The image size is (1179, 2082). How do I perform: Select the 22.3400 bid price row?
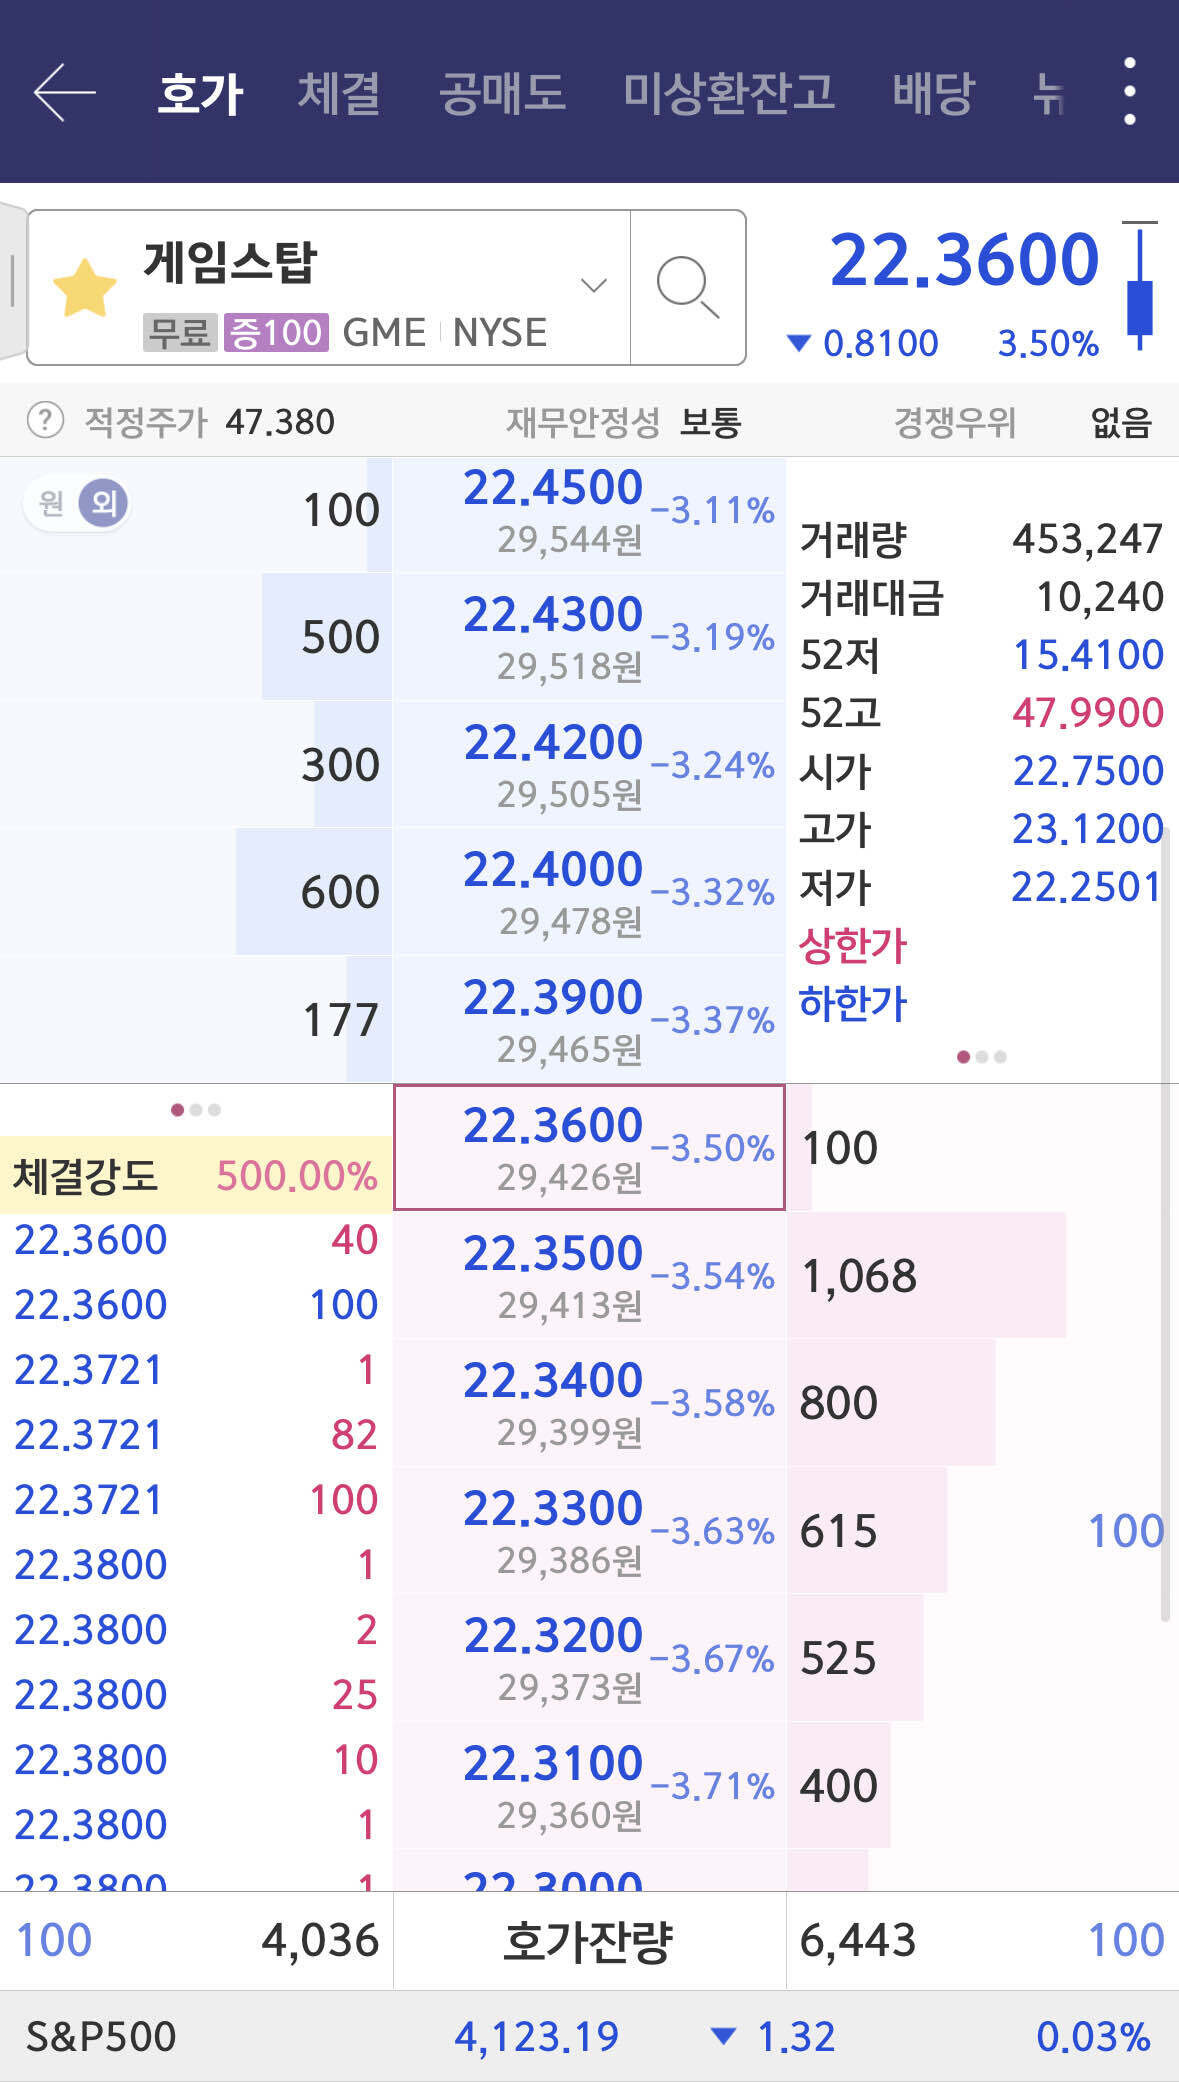tap(589, 1402)
